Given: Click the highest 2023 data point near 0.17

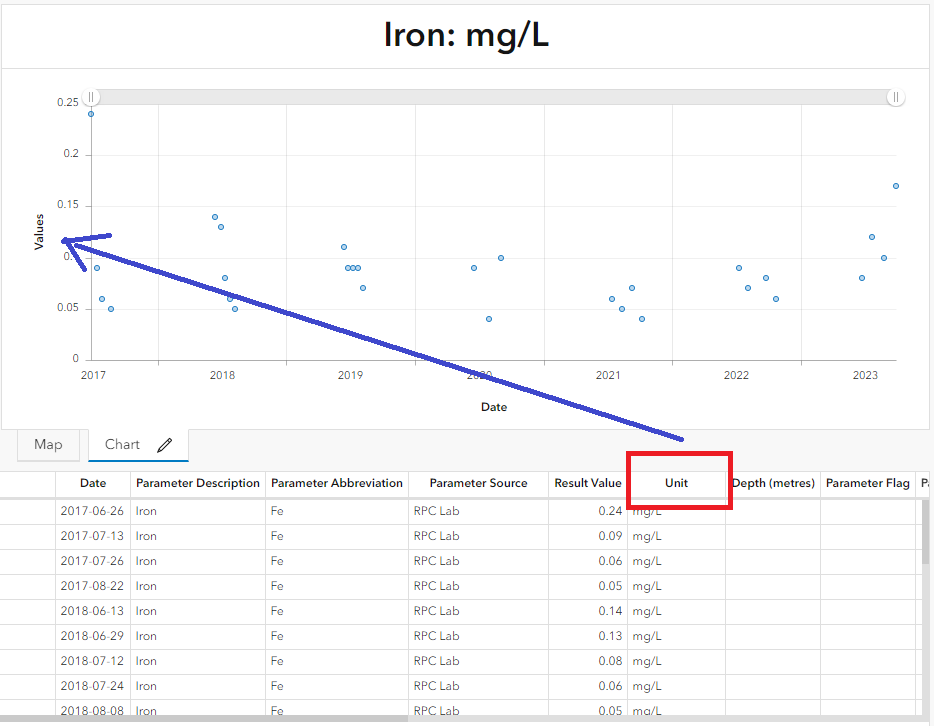Looking at the screenshot, I should click(x=896, y=186).
